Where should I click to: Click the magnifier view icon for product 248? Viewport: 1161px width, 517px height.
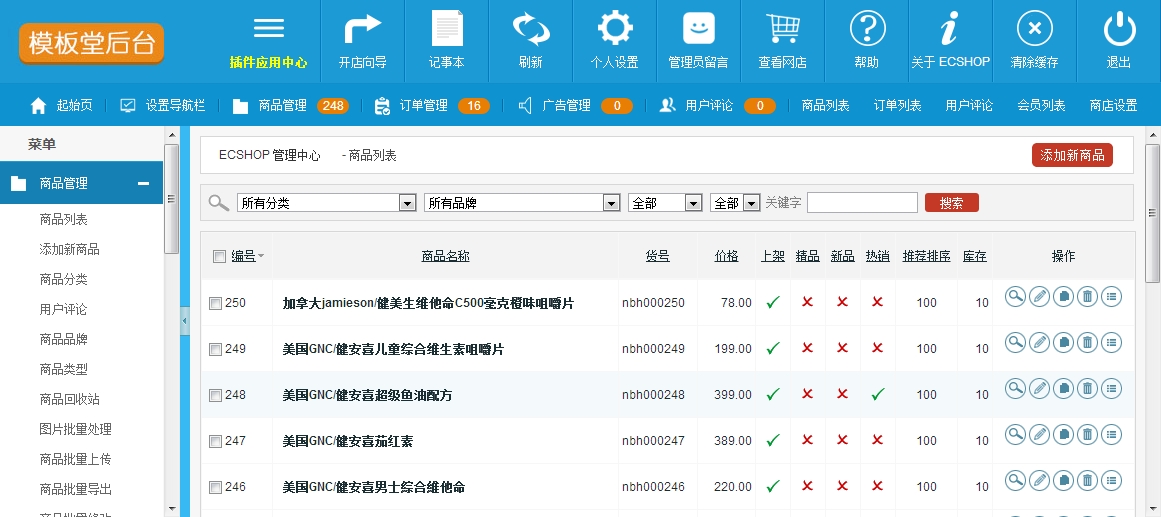coord(1016,388)
